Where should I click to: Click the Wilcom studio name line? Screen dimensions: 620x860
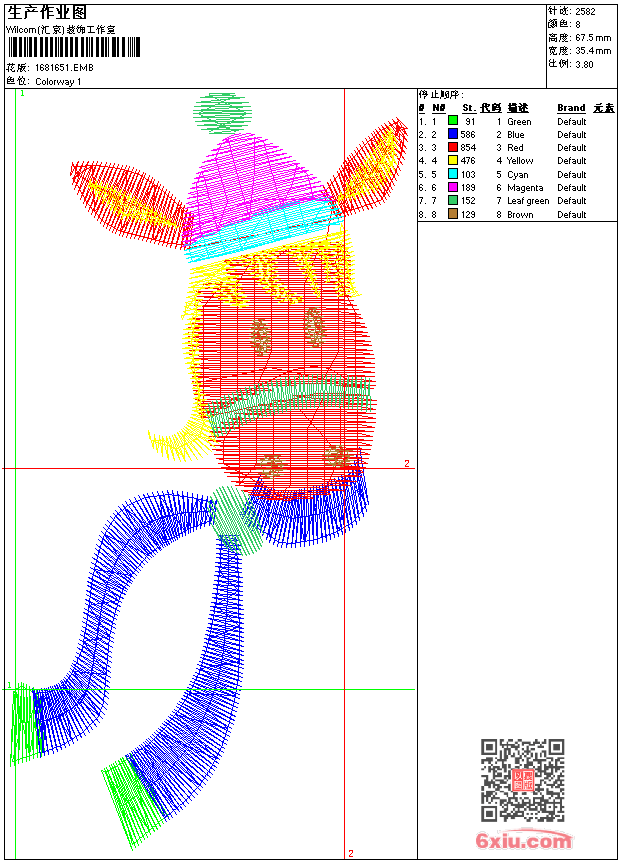pos(60,30)
